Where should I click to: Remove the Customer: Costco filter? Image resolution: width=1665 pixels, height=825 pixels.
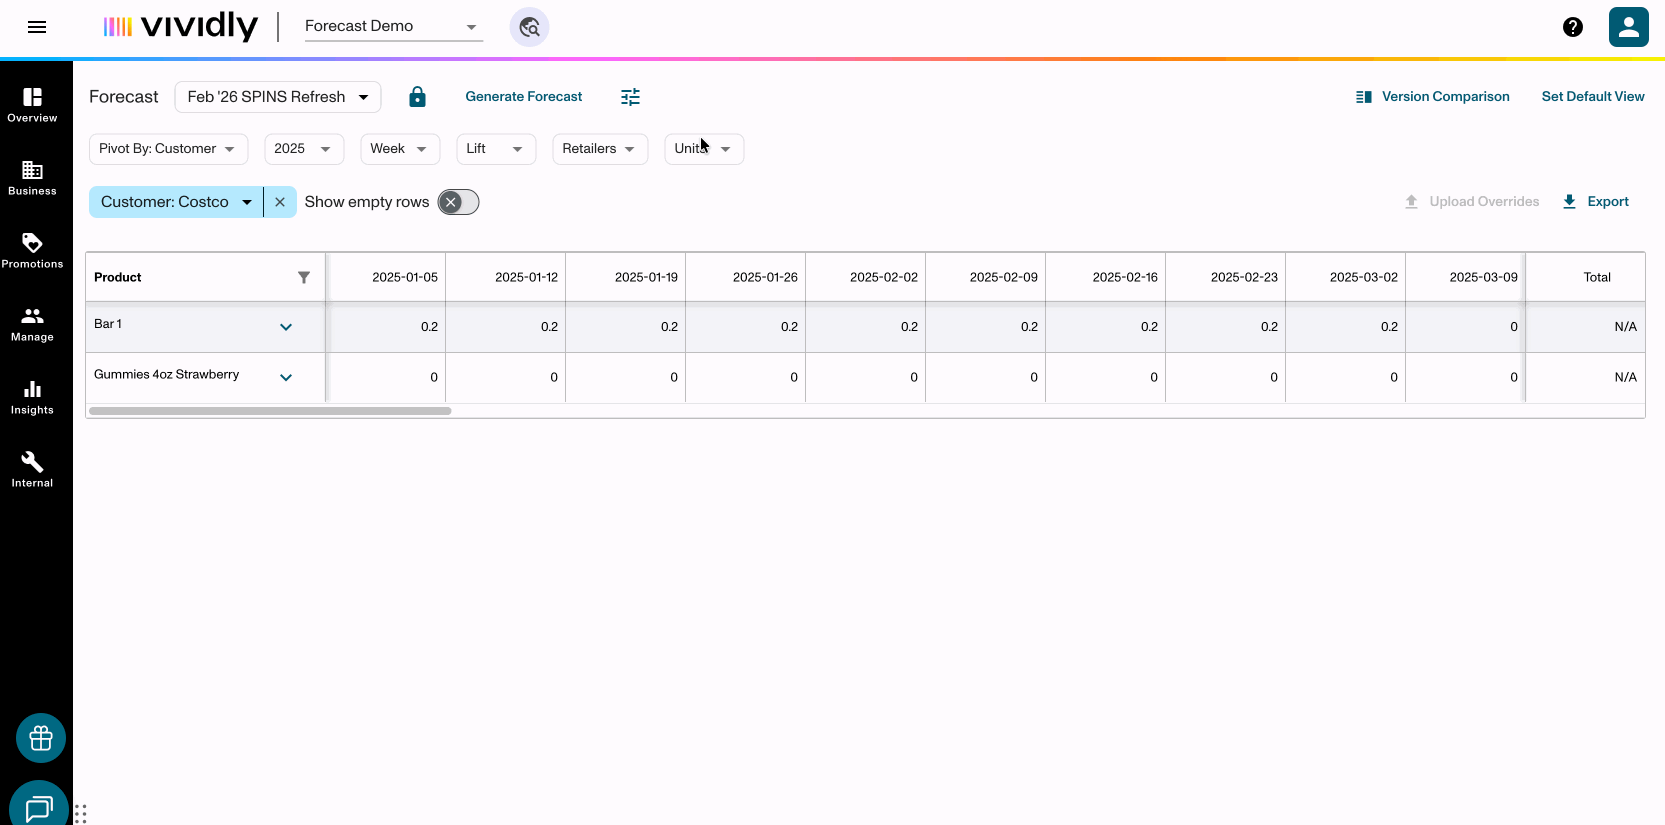pos(280,202)
